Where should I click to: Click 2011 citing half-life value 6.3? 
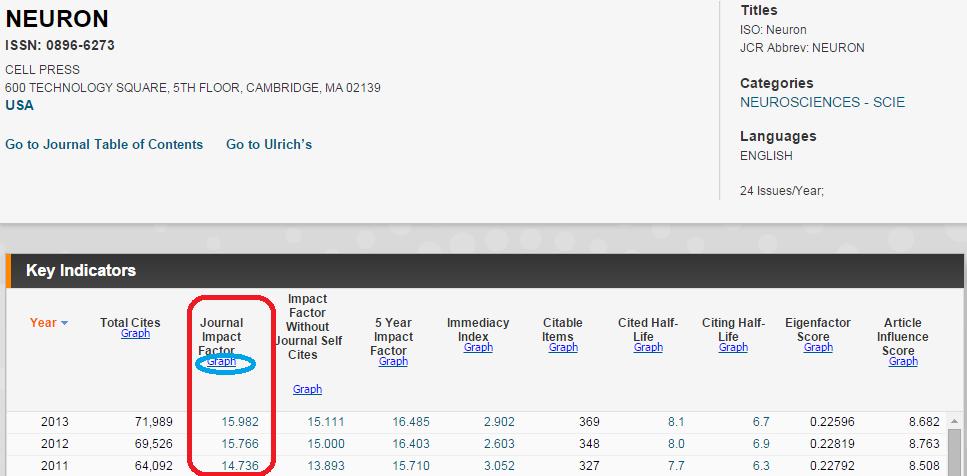tap(761, 466)
